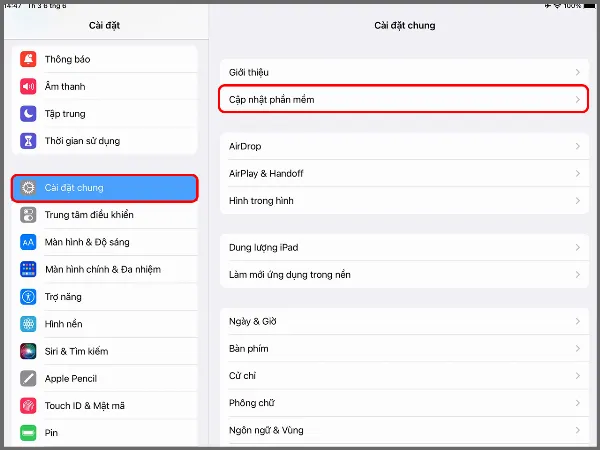Expand the Ngày & Giờ chevron
Screen dimensions: 600x450
pos(577,321)
